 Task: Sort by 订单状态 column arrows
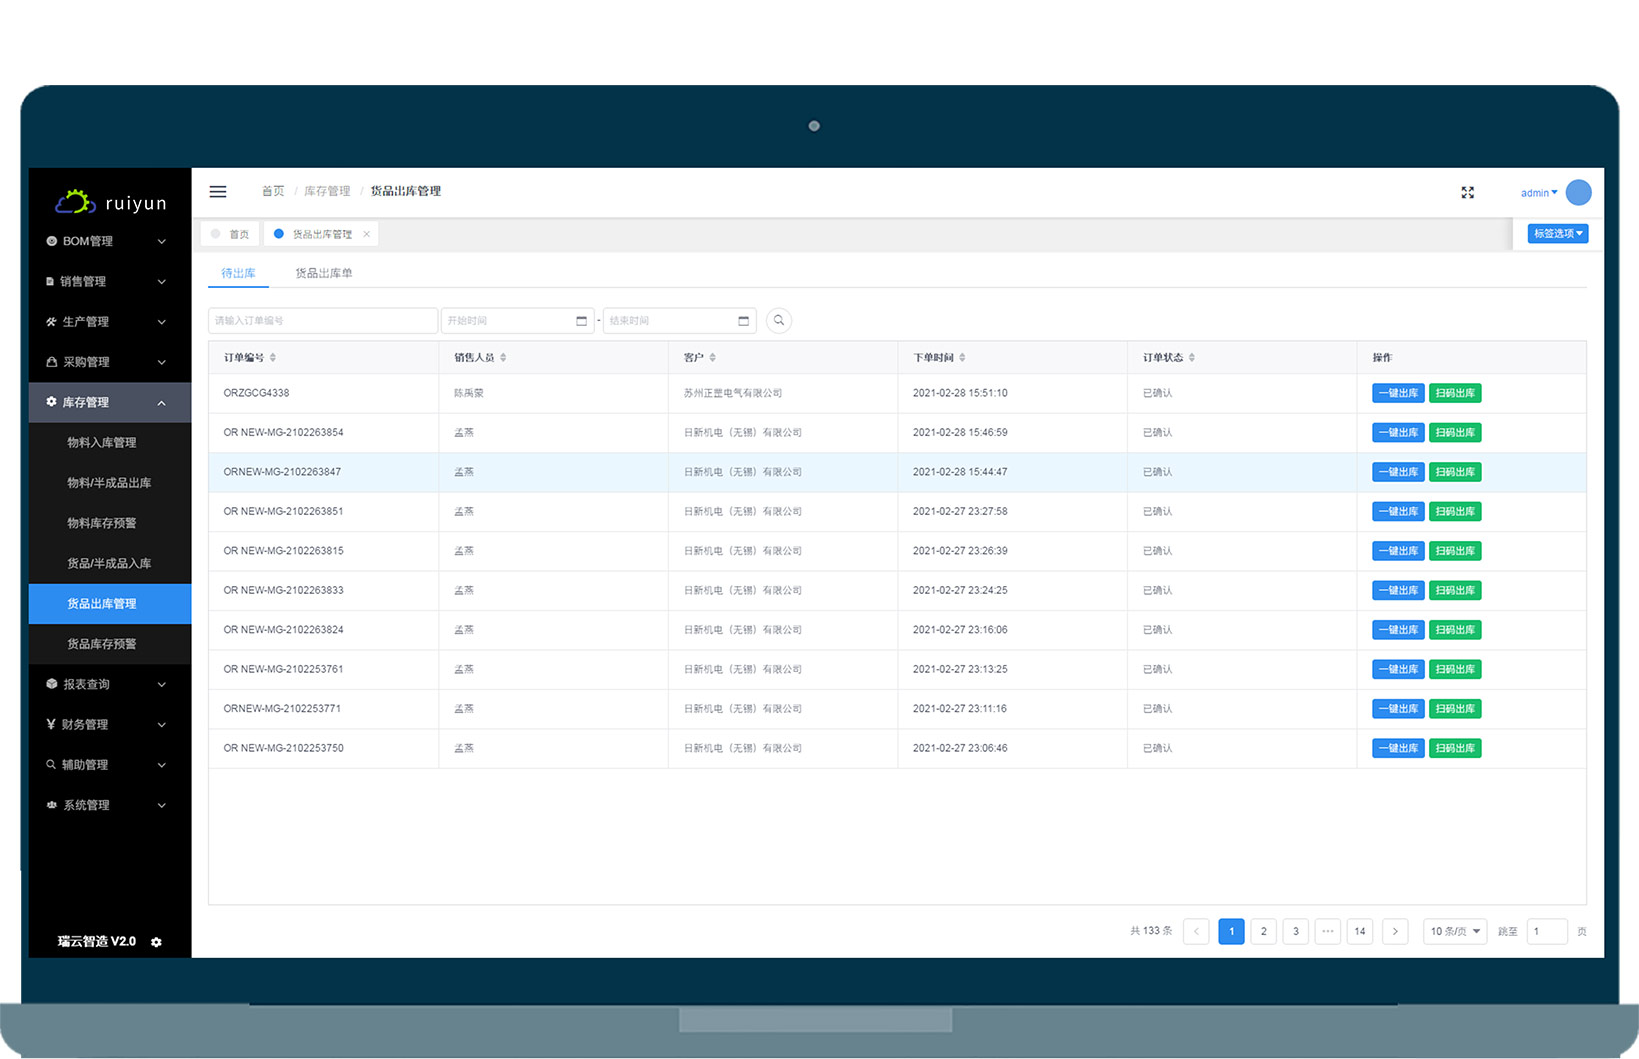pyautogui.click(x=1192, y=358)
